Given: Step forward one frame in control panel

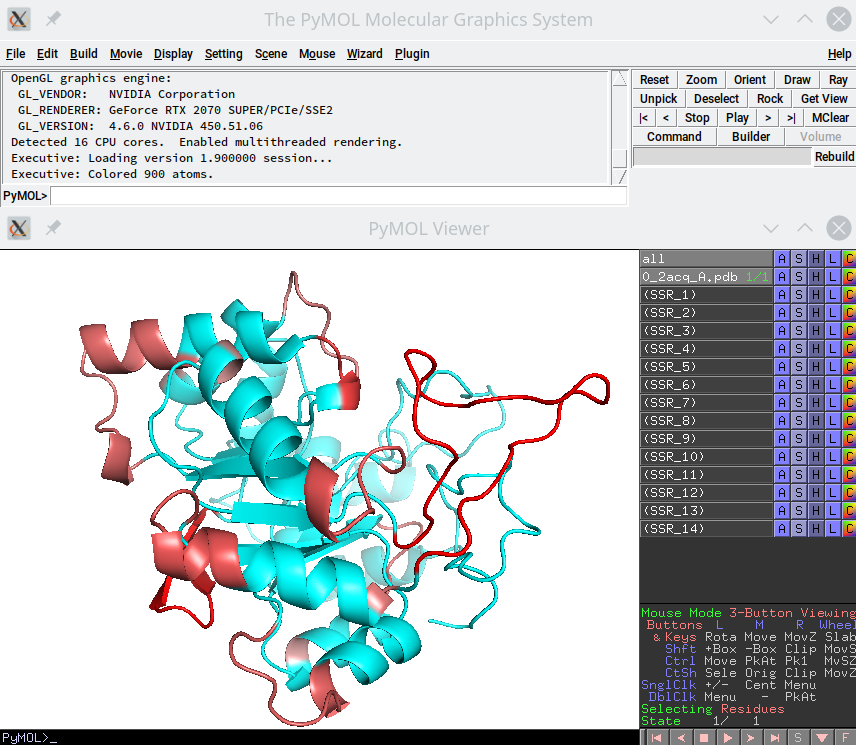Looking at the screenshot, I should pyautogui.click(x=768, y=118).
